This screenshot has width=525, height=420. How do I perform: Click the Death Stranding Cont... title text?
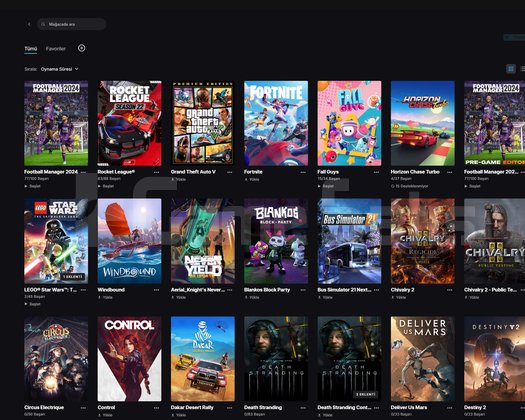(x=344, y=408)
